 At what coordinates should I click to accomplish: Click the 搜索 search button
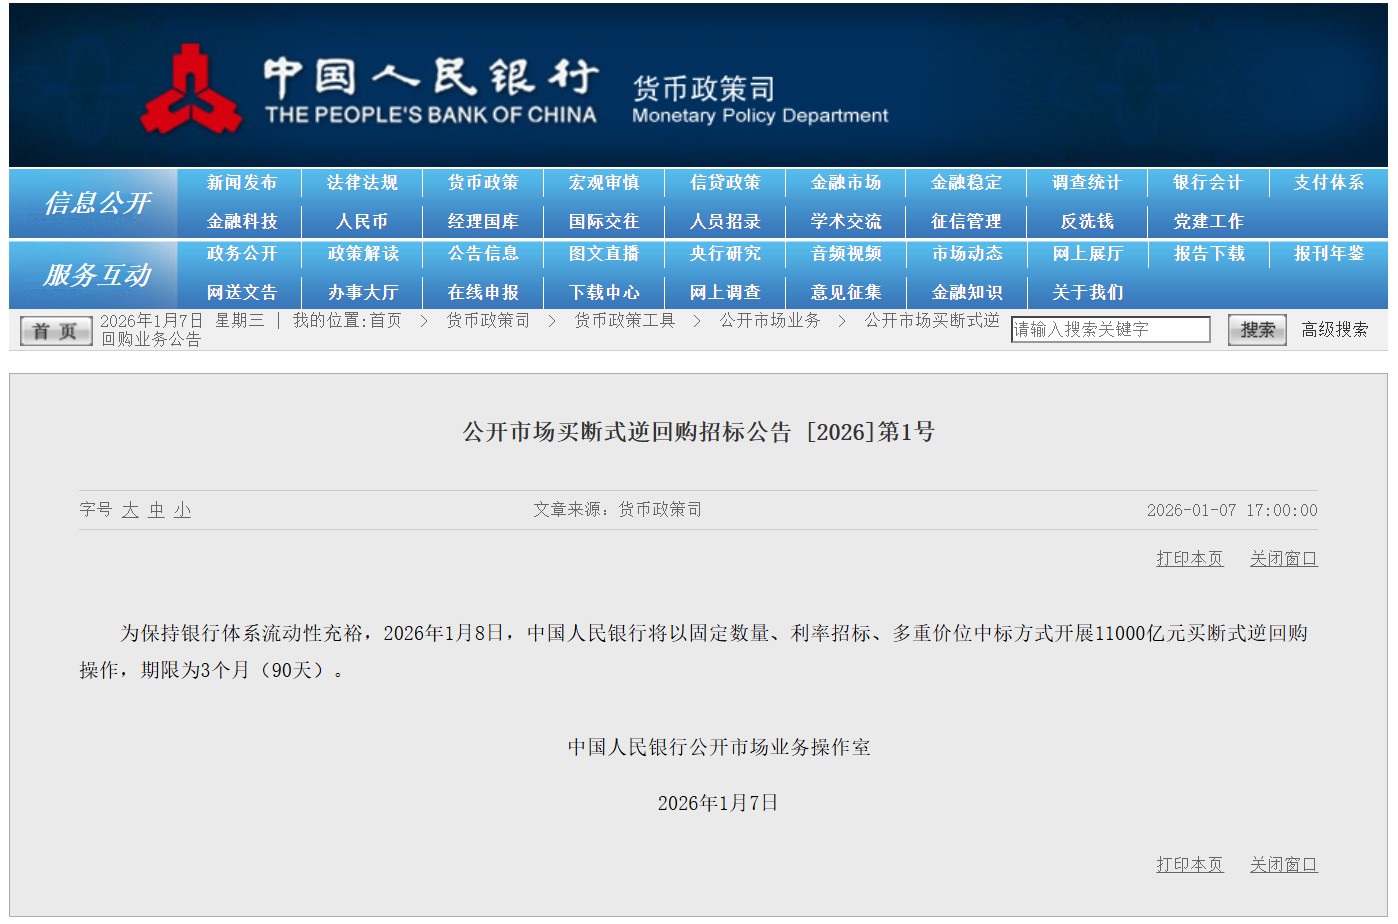pyautogui.click(x=1256, y=330)
